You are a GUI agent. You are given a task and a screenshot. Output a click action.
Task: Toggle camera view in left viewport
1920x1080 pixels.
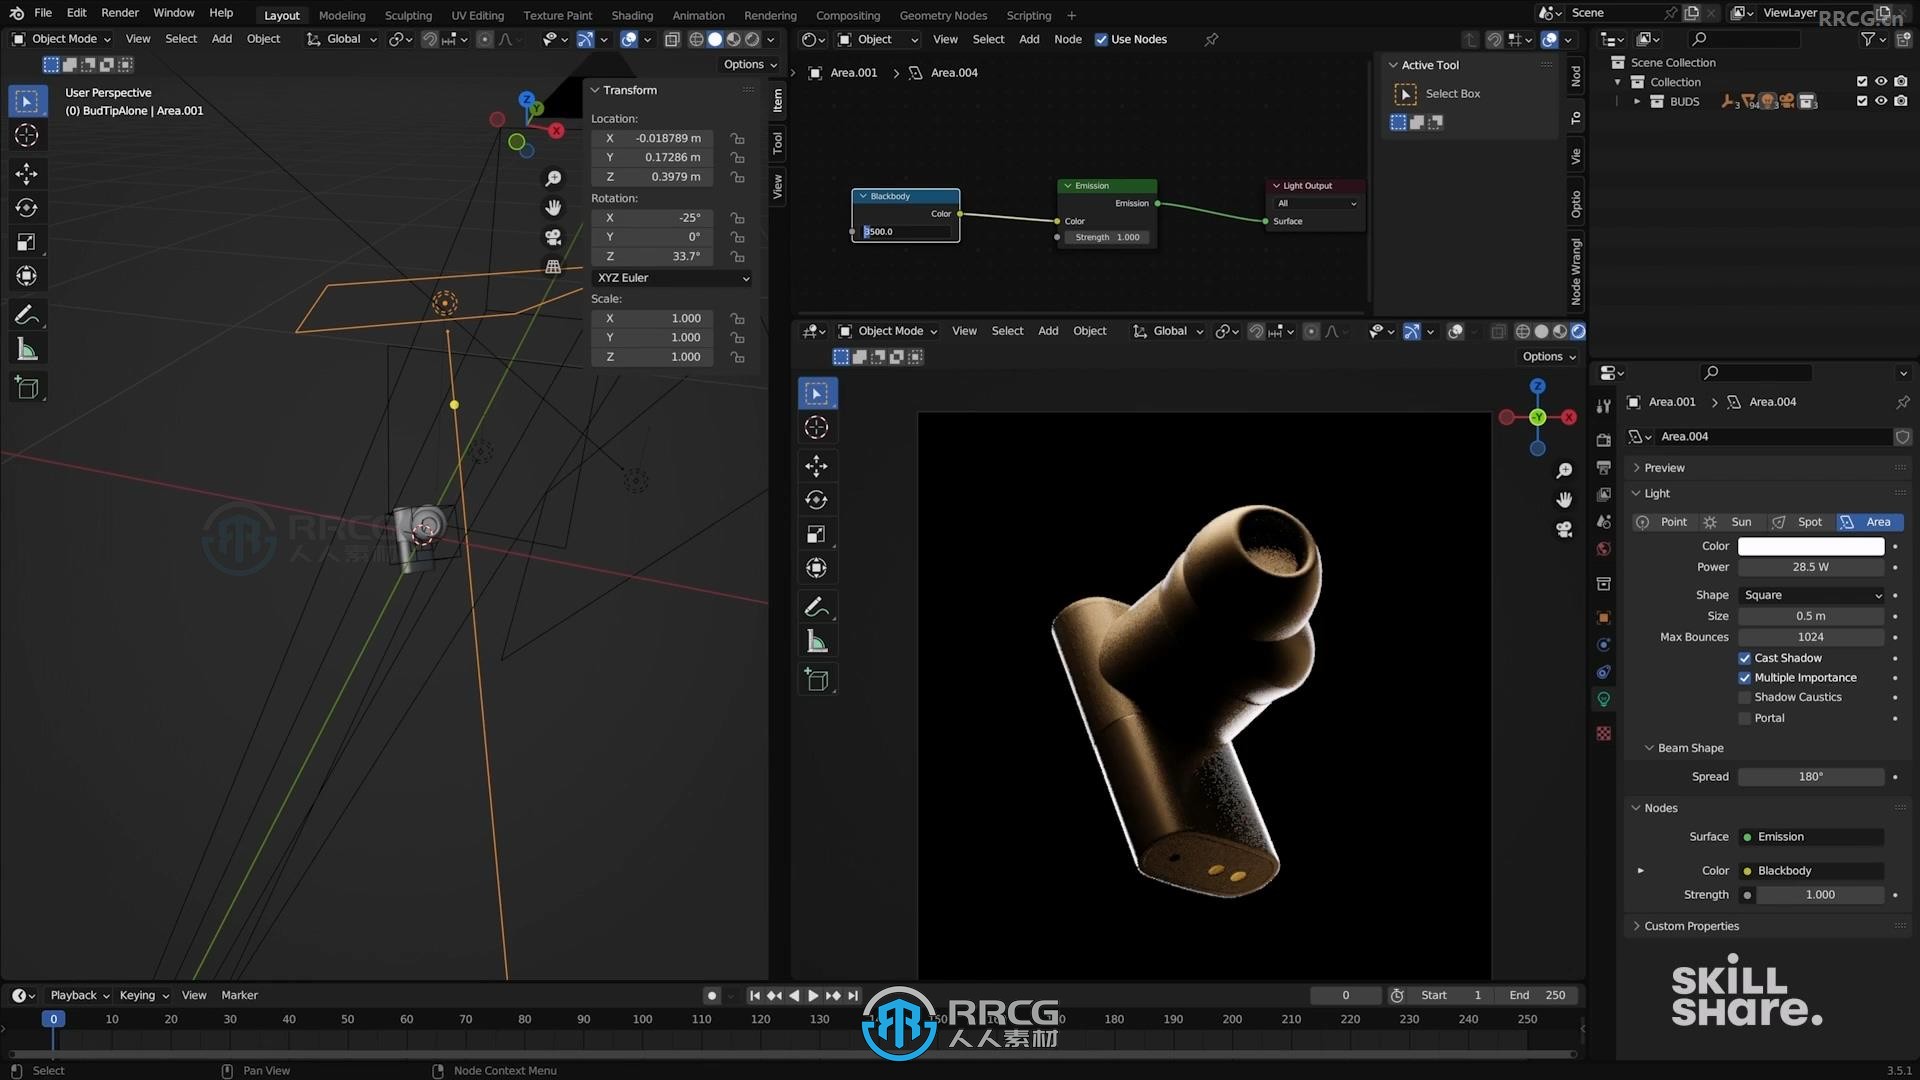[553, 237]
